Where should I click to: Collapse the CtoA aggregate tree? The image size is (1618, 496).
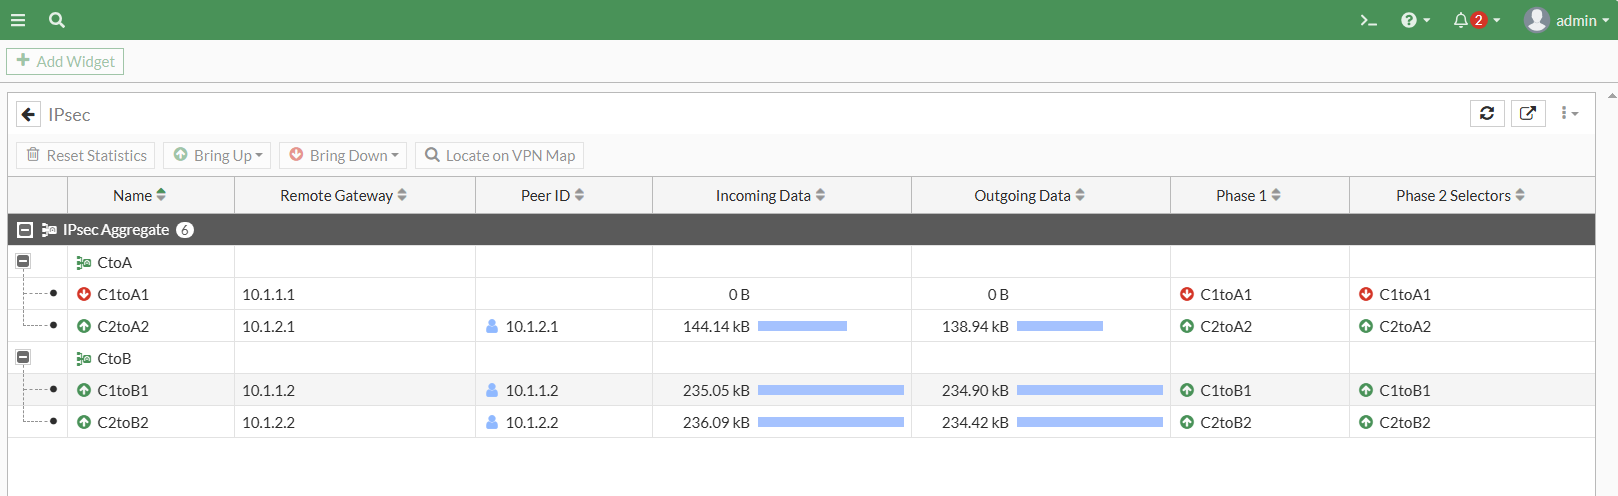[23, 261]
